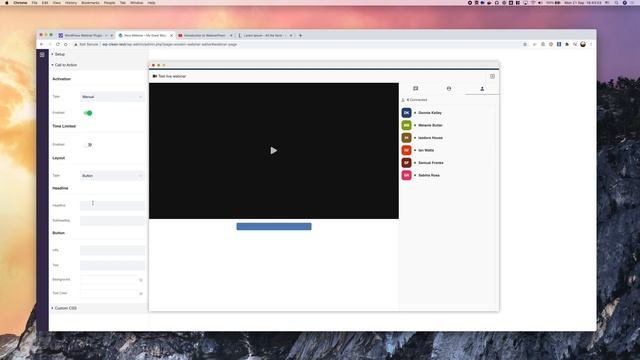Open the History menu in menu bar
640x360 pixels.
71,3
